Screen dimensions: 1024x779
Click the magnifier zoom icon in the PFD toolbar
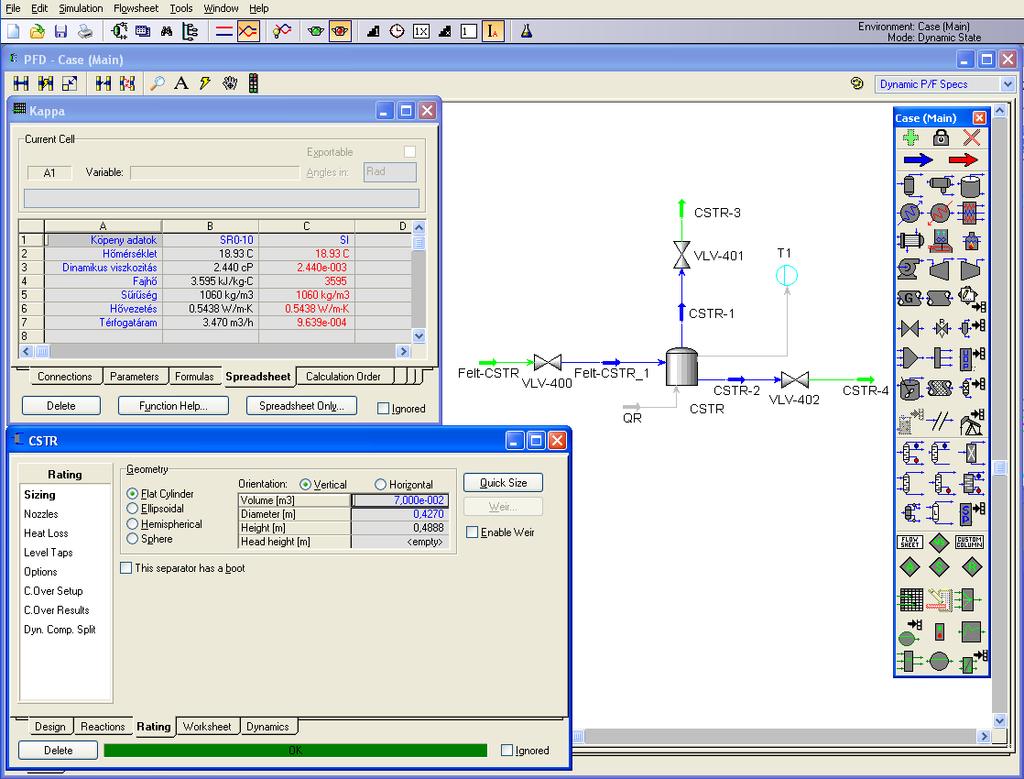[157, 83]
